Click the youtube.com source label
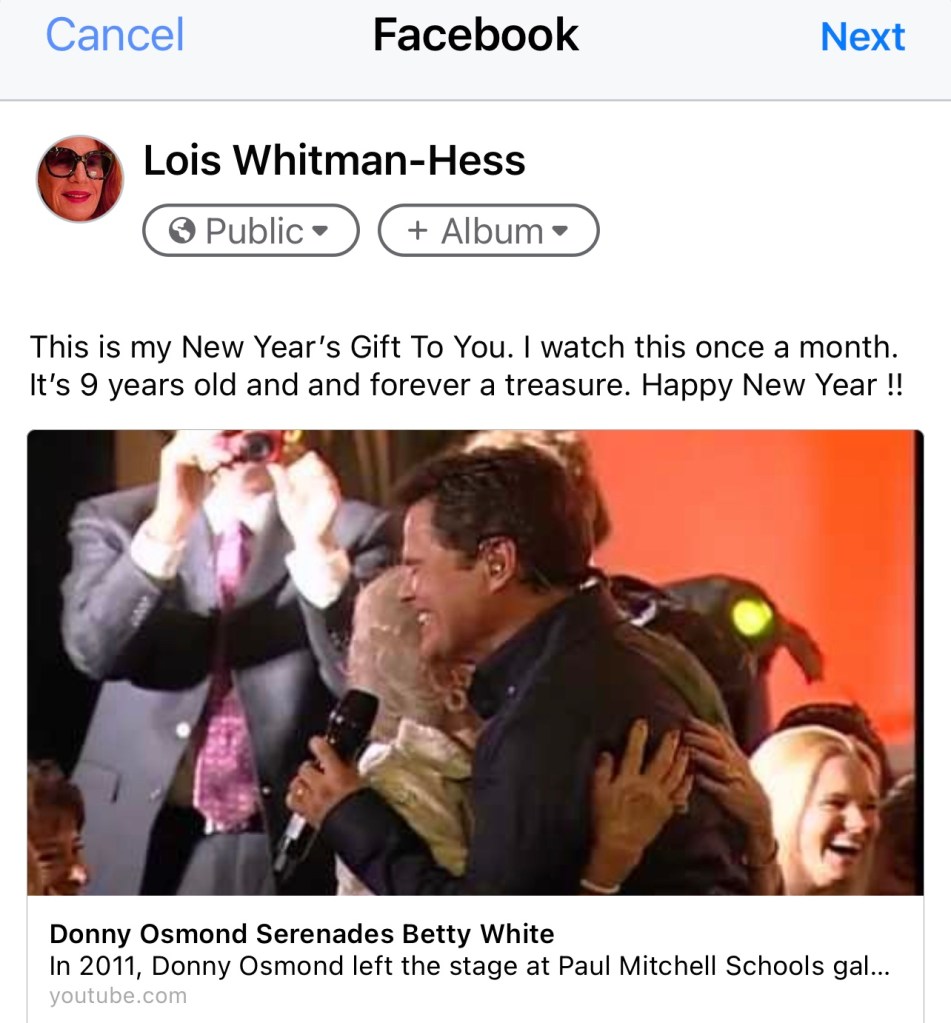Image resolution: width=951 pixels, height=1023 pixels. tap(118, 996)
